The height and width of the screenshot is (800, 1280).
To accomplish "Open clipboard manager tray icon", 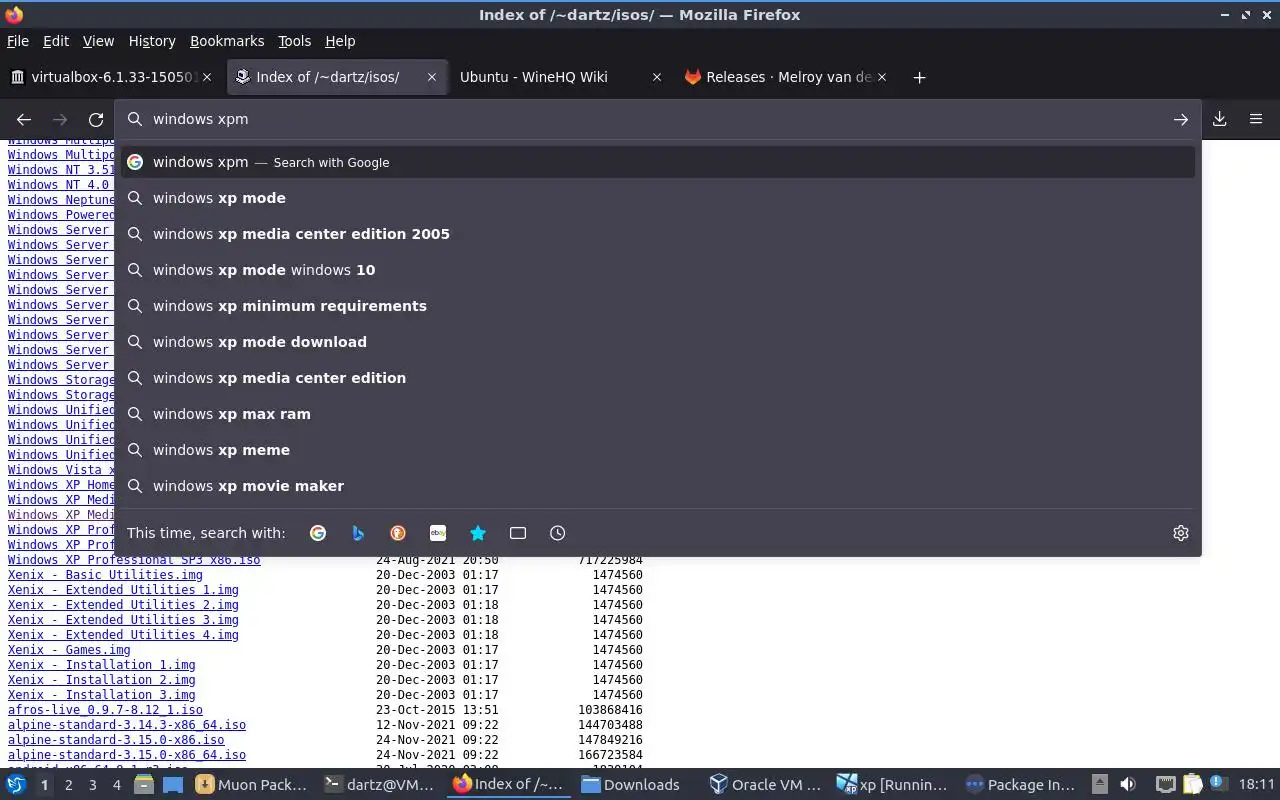I will (x=1192, y=785).
